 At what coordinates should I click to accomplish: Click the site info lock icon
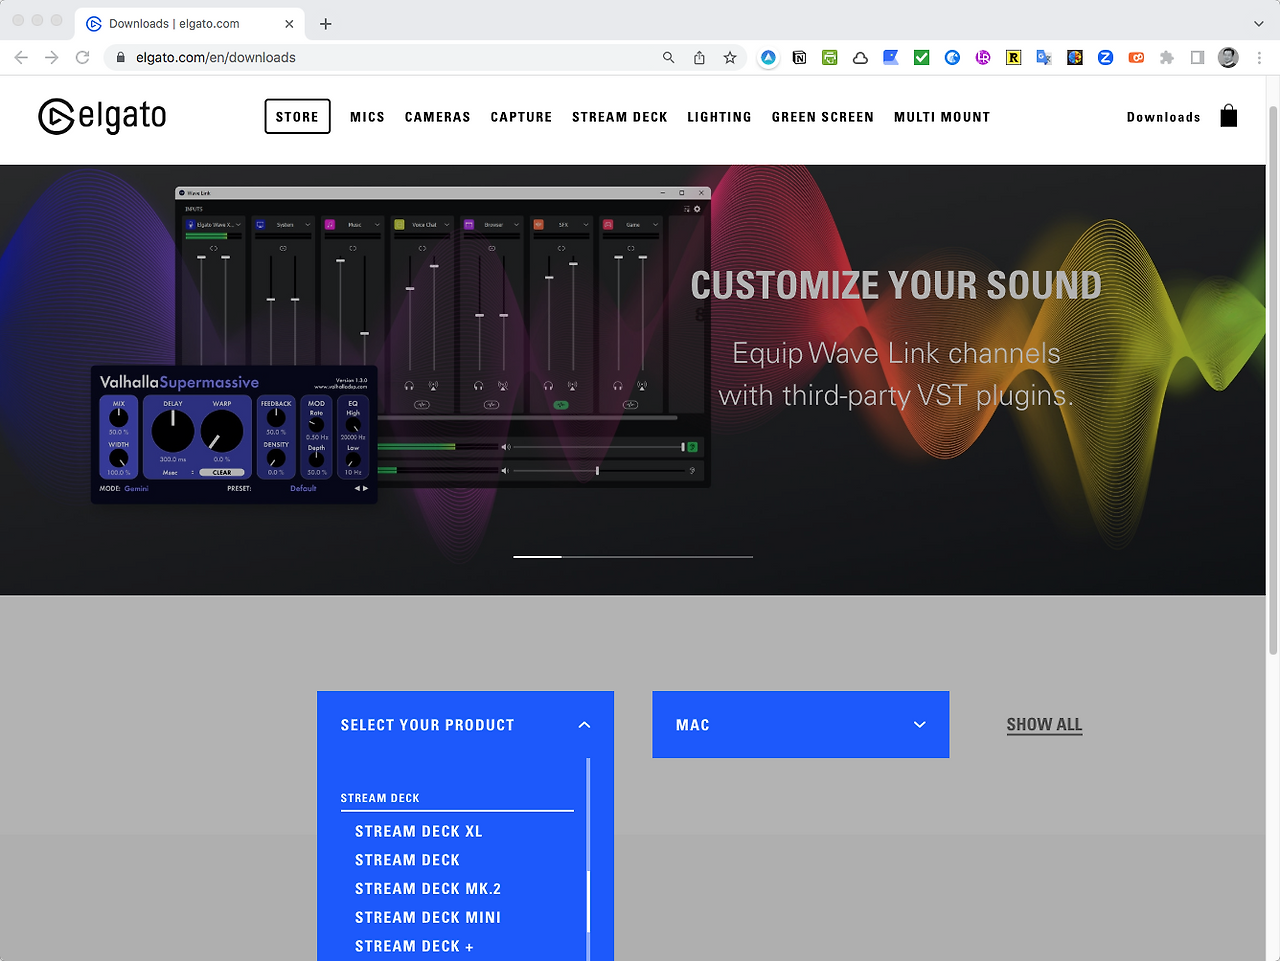coord(121,58)
